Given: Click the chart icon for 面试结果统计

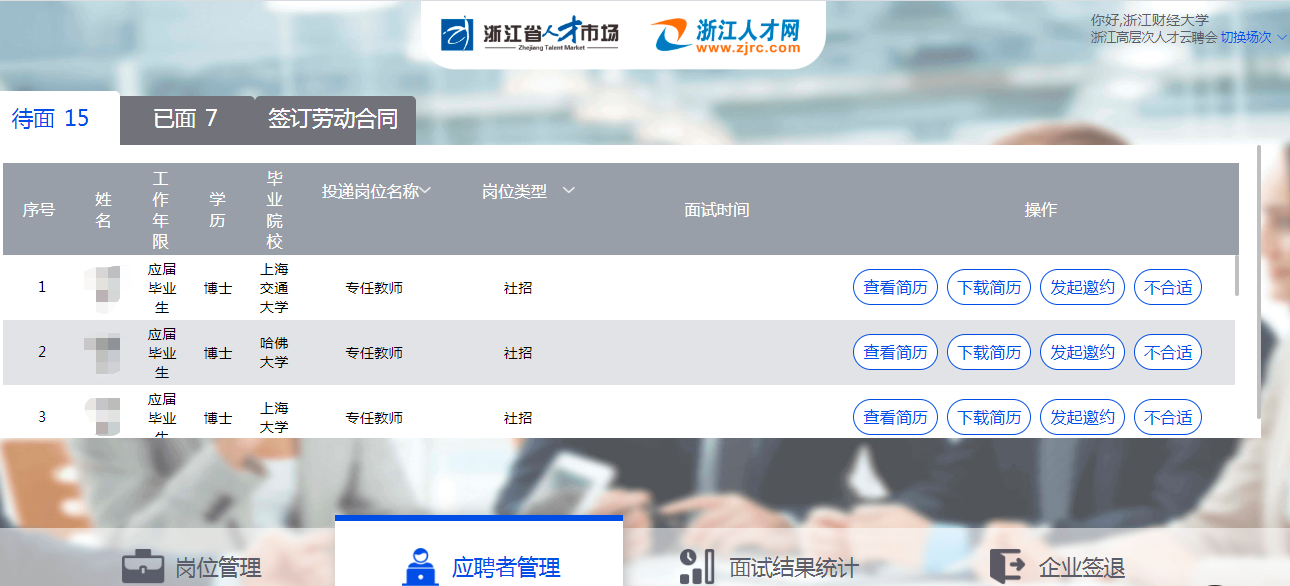Looking at the screenshot, I should tap(696, 567).
